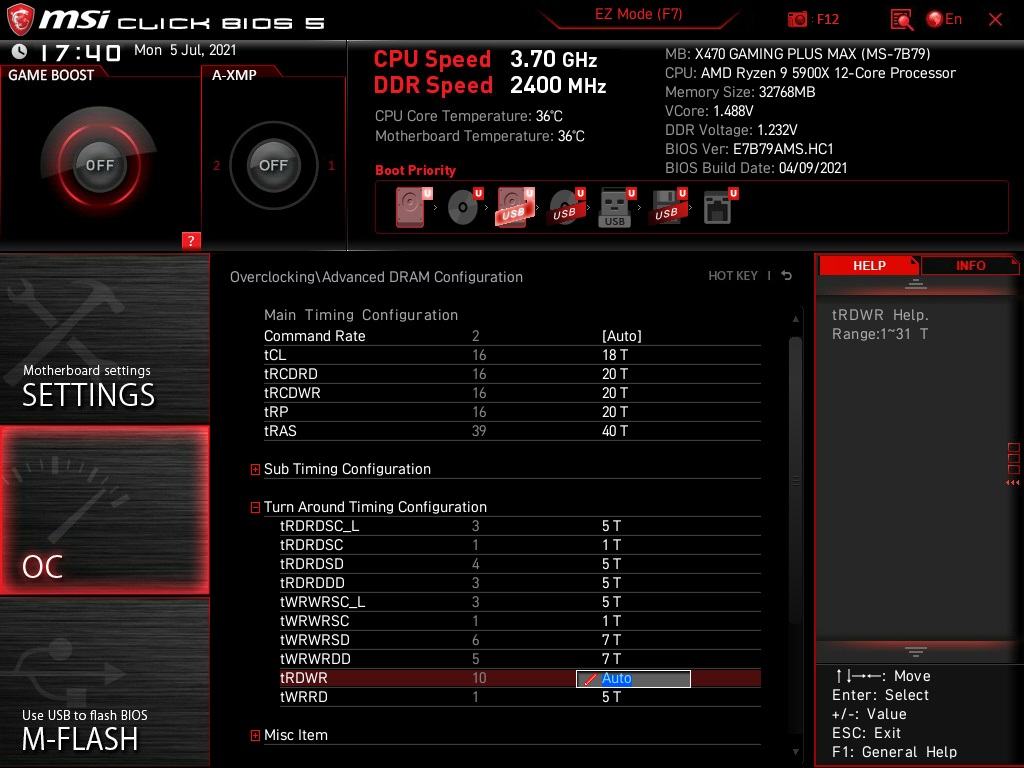1024x768 pixels.
Task: Open the red question mark help icon
Action: tap(191, 240)
